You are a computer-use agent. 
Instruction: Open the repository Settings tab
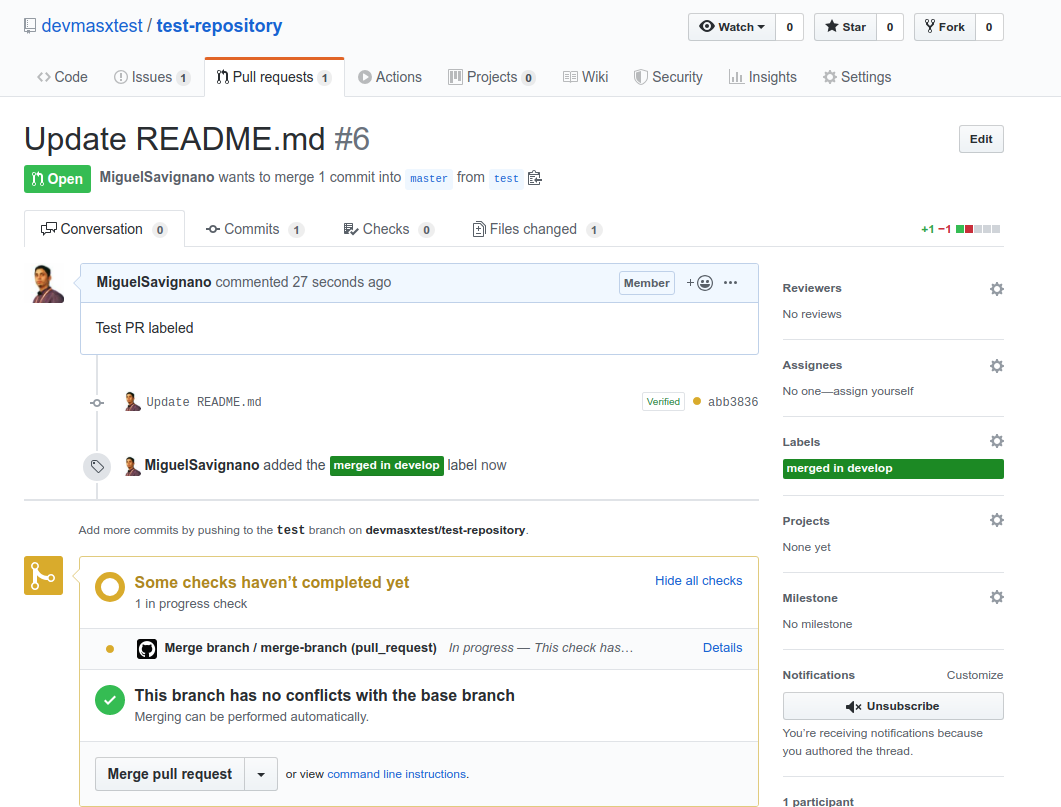857,77
